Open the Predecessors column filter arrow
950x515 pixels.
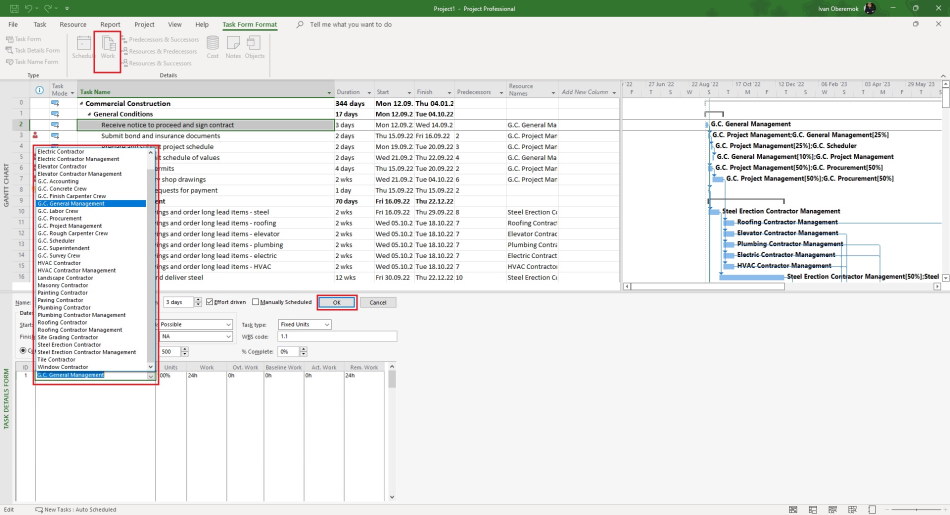(x=501, y=93)
